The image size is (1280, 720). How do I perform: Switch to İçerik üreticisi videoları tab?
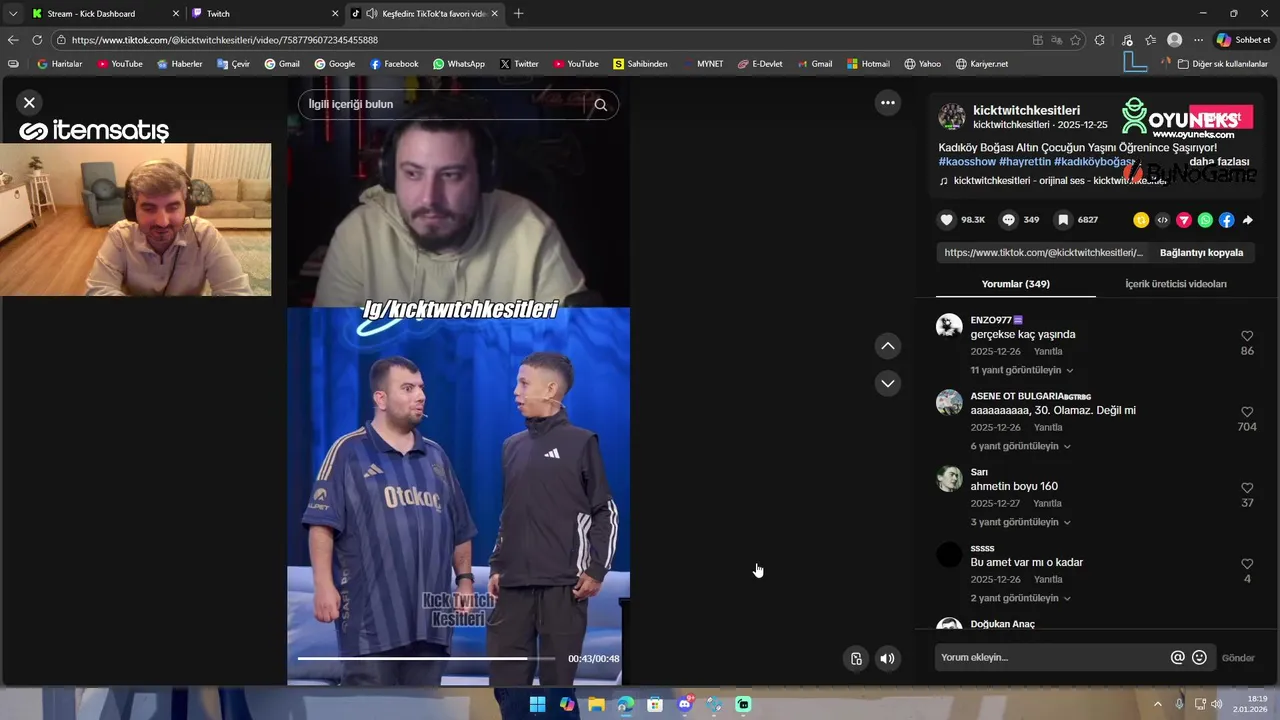pyautogui.click(x=1175, y=284)
